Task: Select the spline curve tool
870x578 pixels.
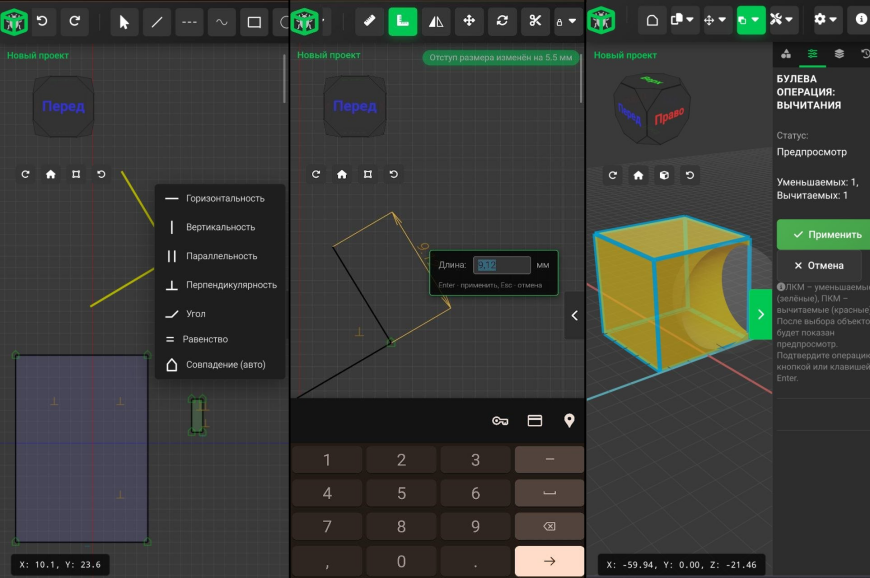Action: coord(221,22)
